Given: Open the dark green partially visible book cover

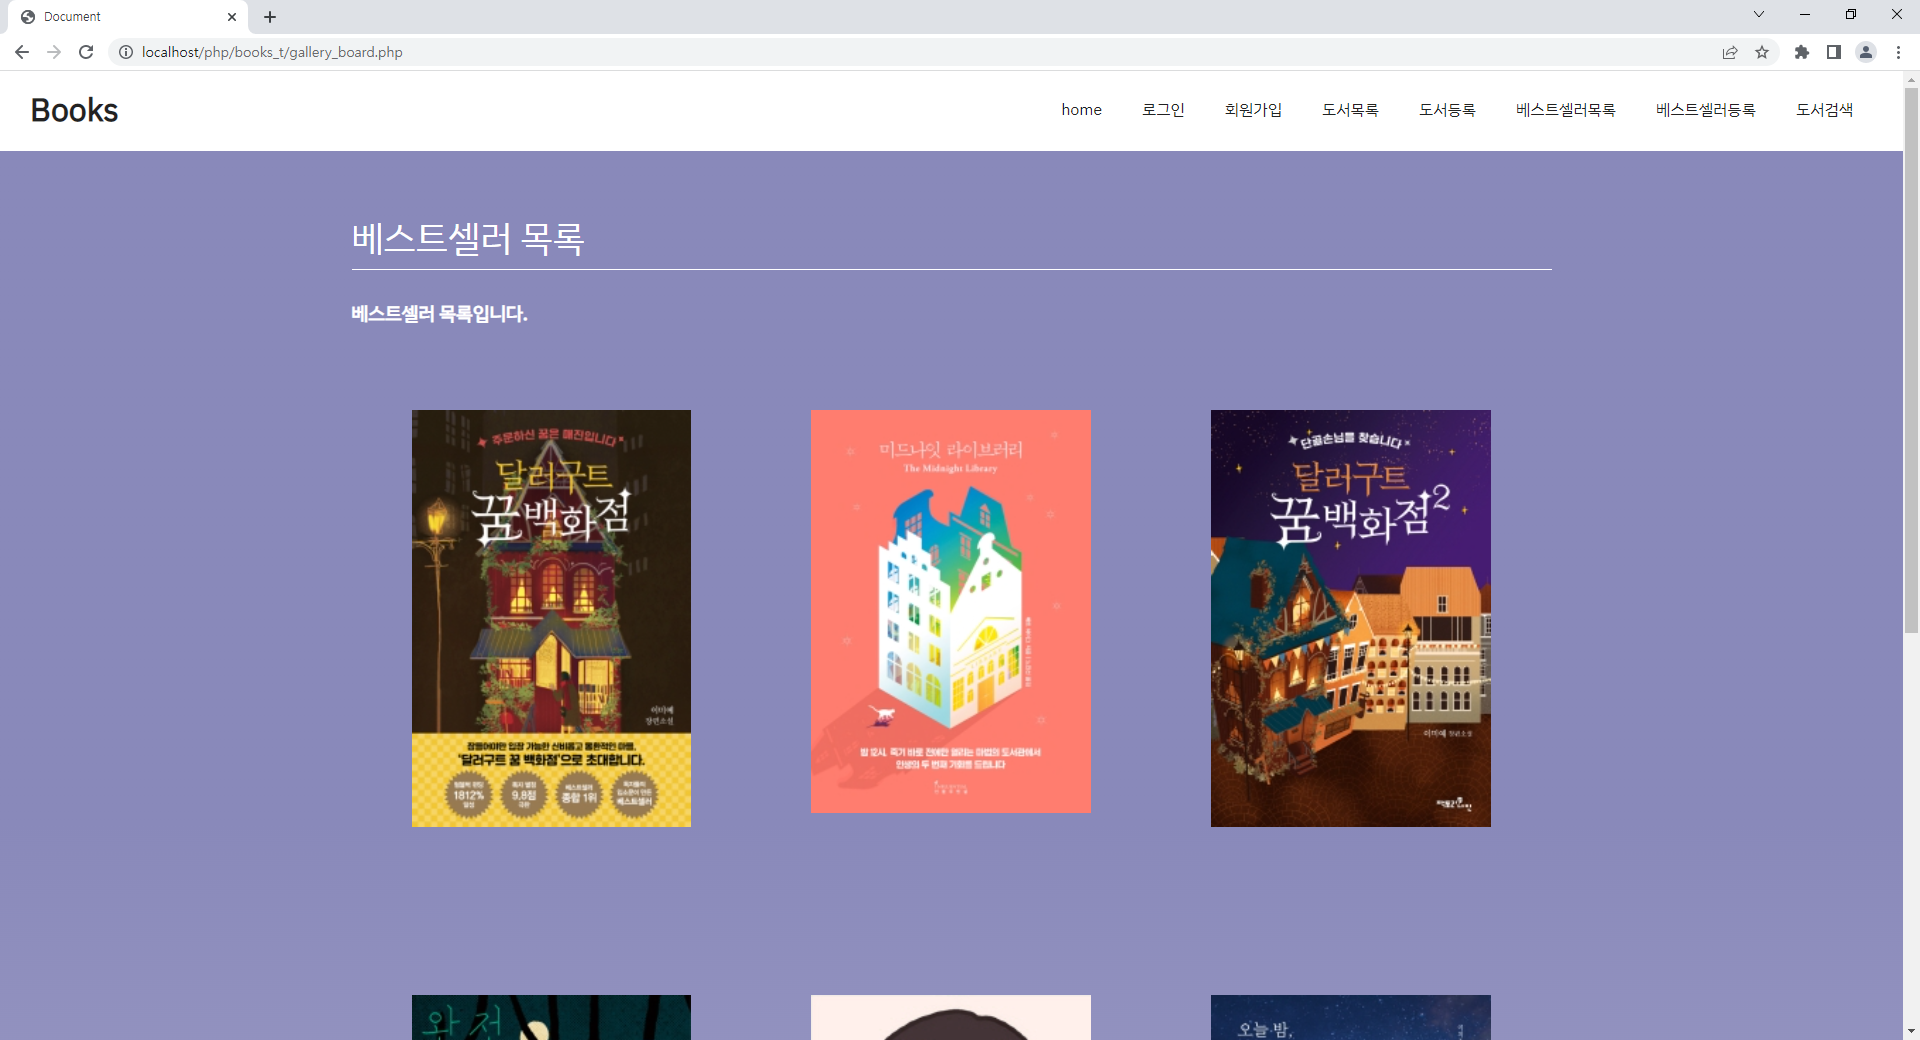Looking at the screenshot, I should click(x=551, y=1017).
